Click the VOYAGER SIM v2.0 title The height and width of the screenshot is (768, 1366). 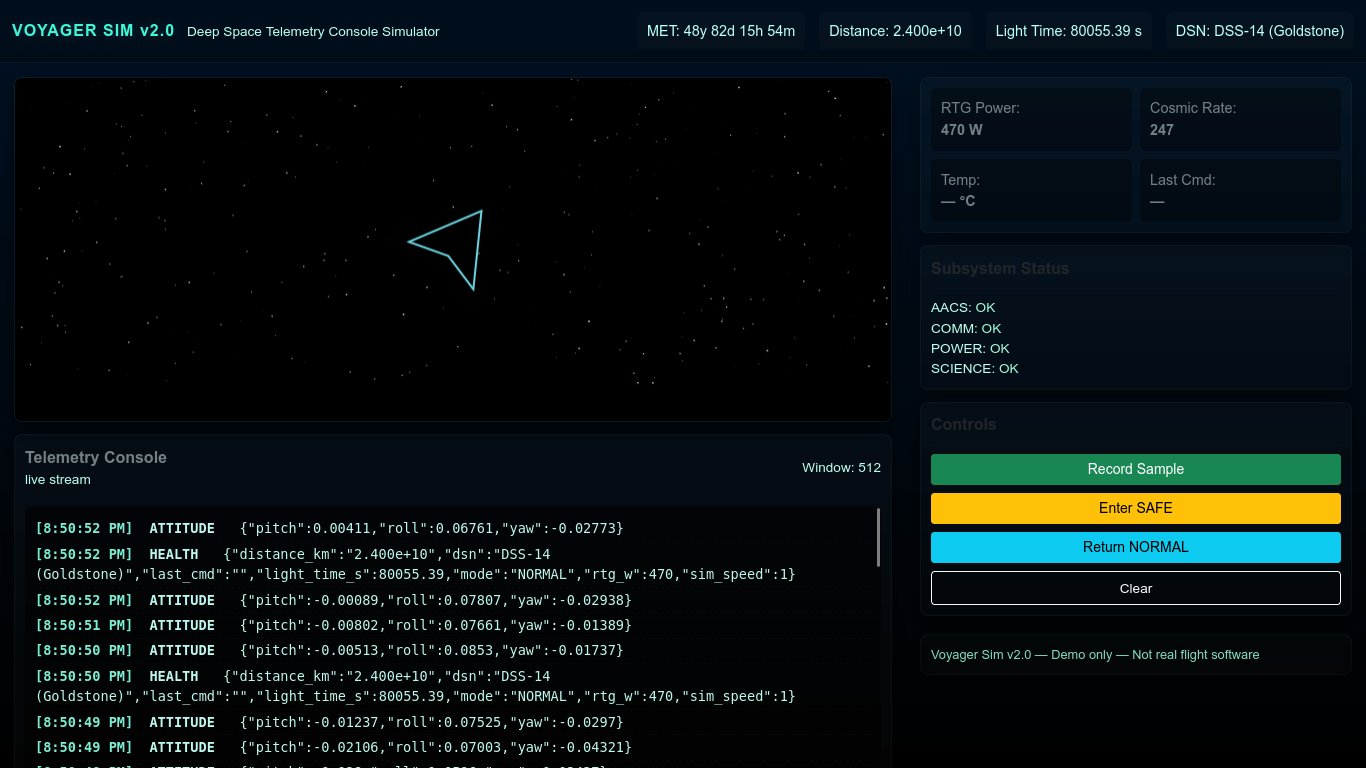93,31
